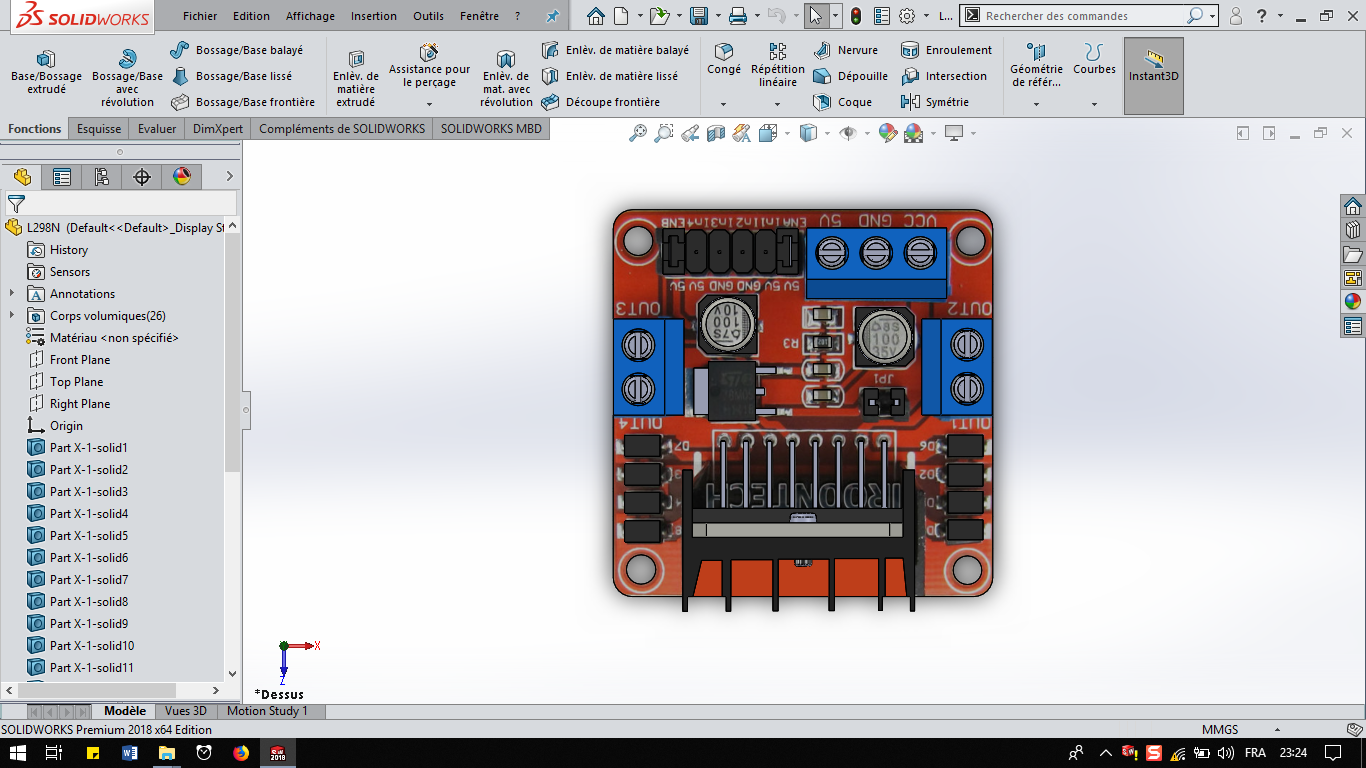The image size is (1366, 768).
Task: Switch to the Esquisse tab
Action: (x=99, y=129)
